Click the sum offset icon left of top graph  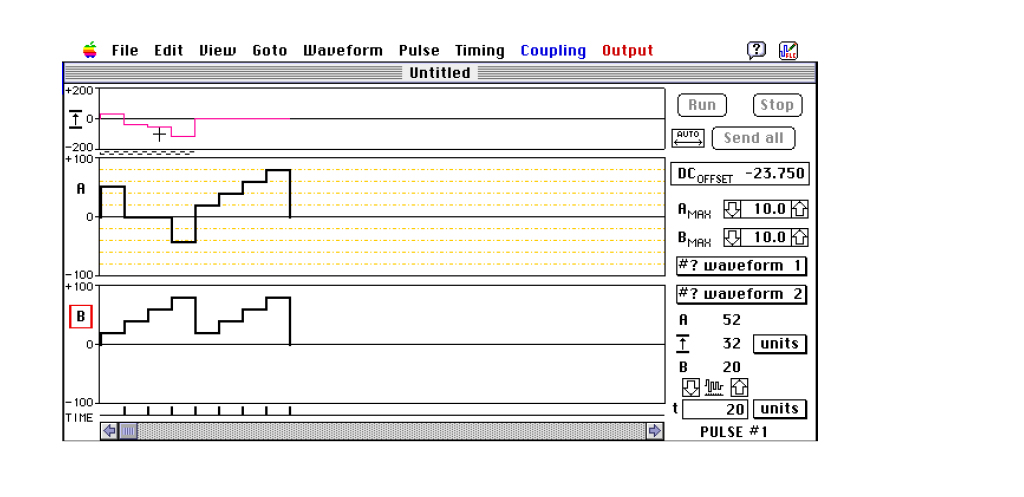76,119
